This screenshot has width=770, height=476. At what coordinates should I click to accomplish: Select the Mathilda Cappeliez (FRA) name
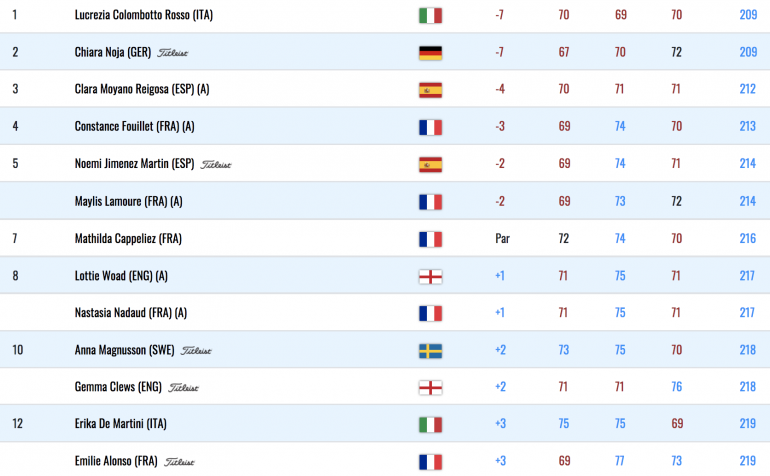128,239
